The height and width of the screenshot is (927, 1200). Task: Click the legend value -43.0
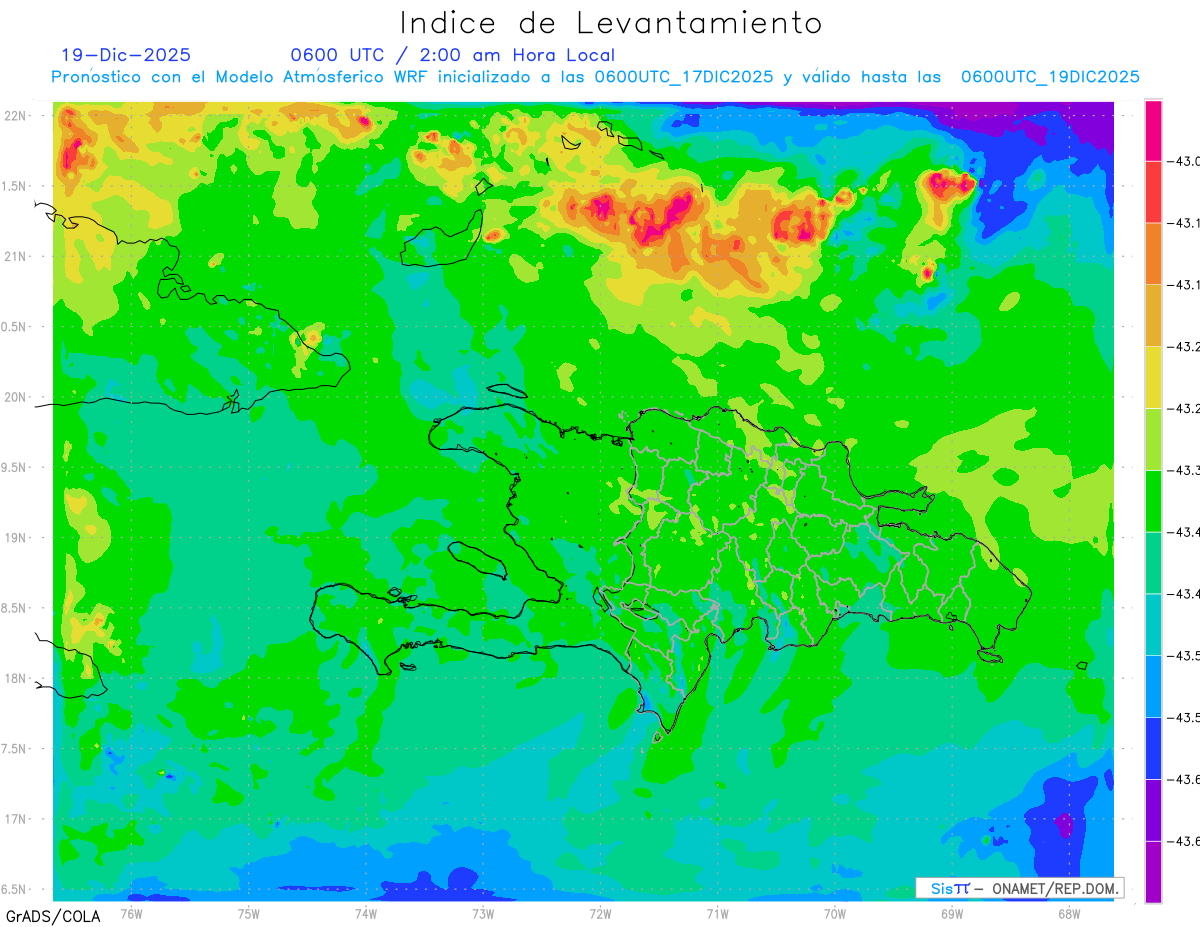pyautogui.click(x=1184, y=161)
